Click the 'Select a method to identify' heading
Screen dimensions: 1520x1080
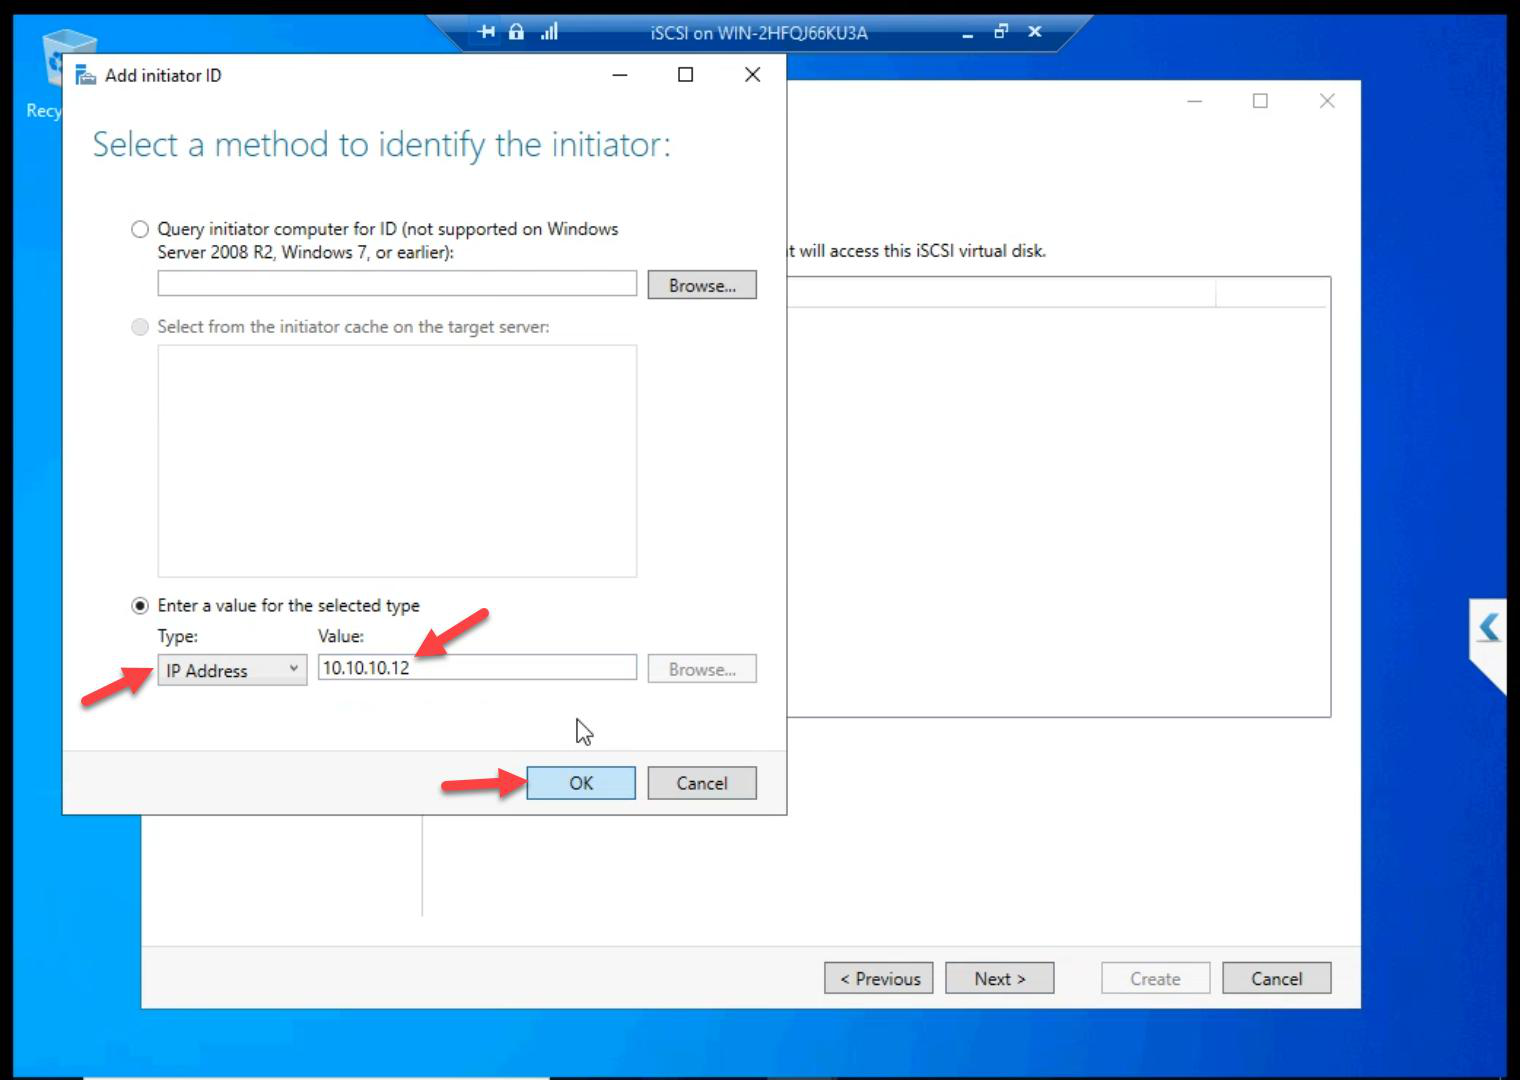point(381,145)
